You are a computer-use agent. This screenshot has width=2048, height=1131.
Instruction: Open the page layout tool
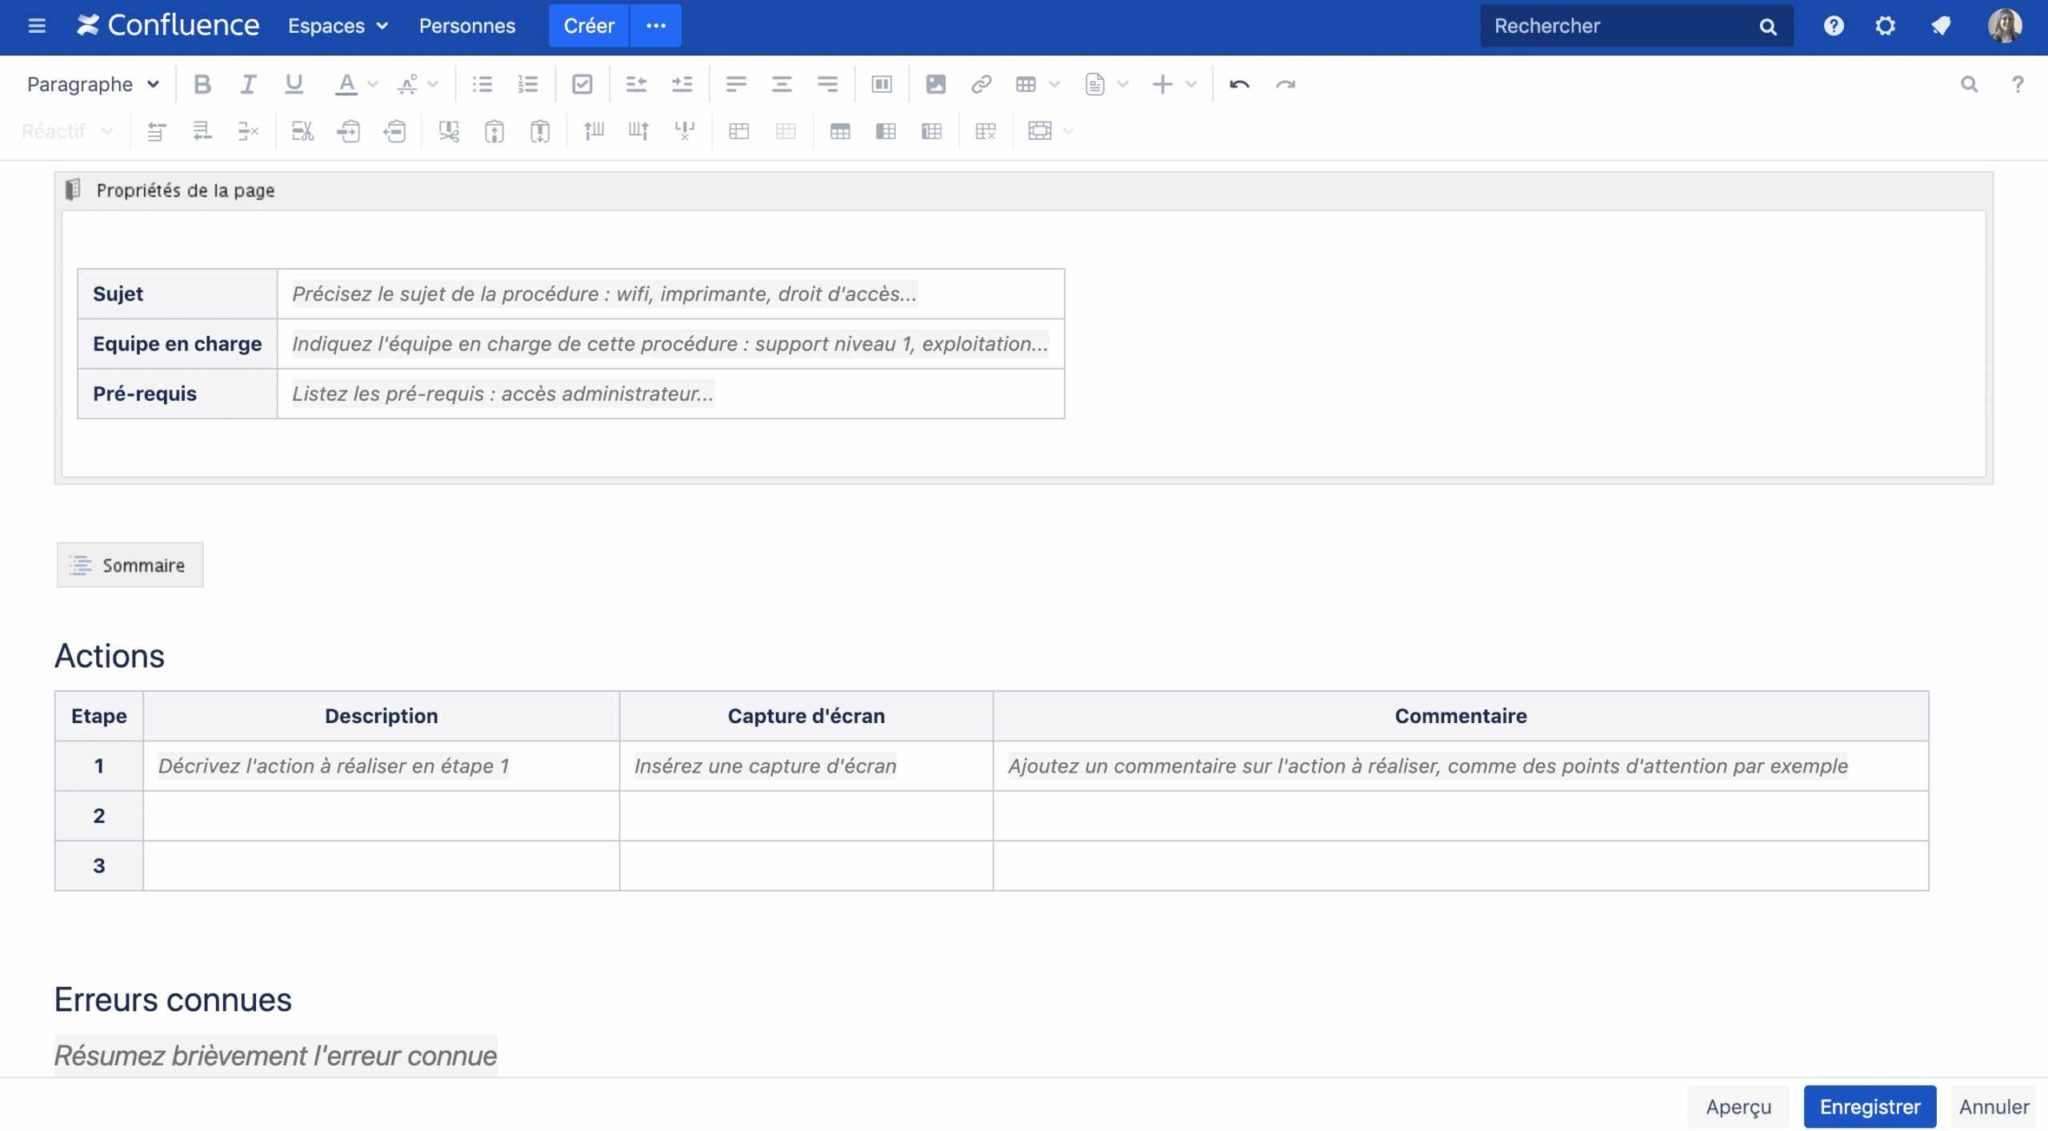(x=881, y=84)
